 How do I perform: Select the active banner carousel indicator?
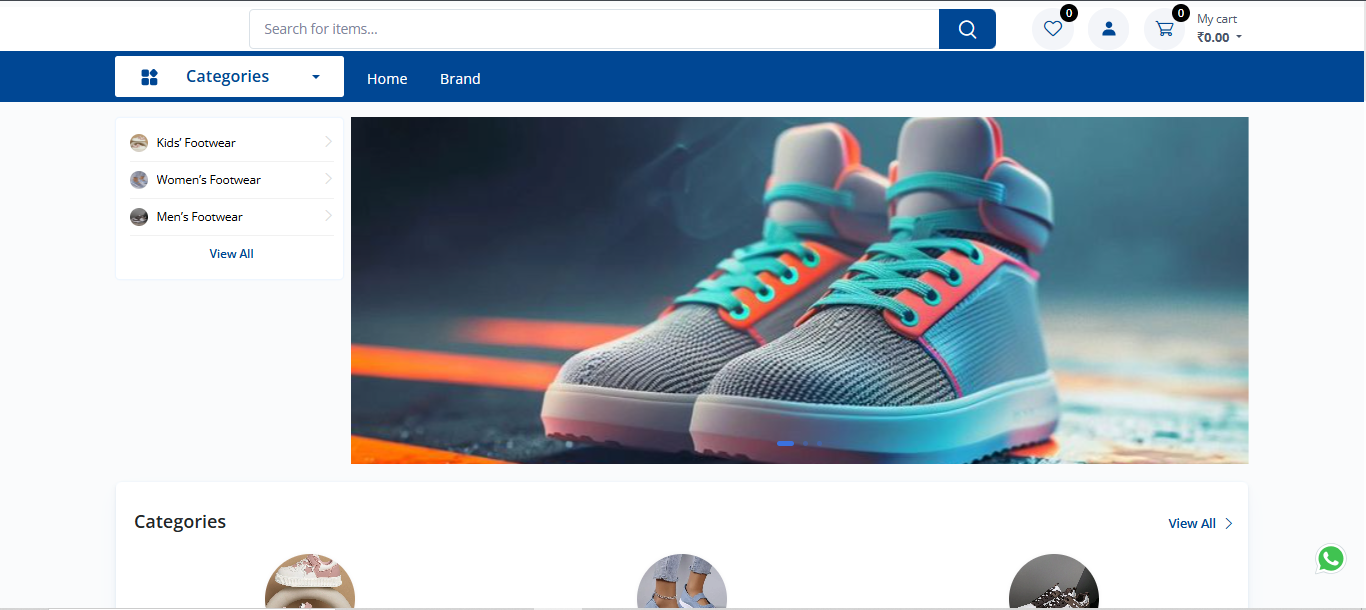click(785, 443)
